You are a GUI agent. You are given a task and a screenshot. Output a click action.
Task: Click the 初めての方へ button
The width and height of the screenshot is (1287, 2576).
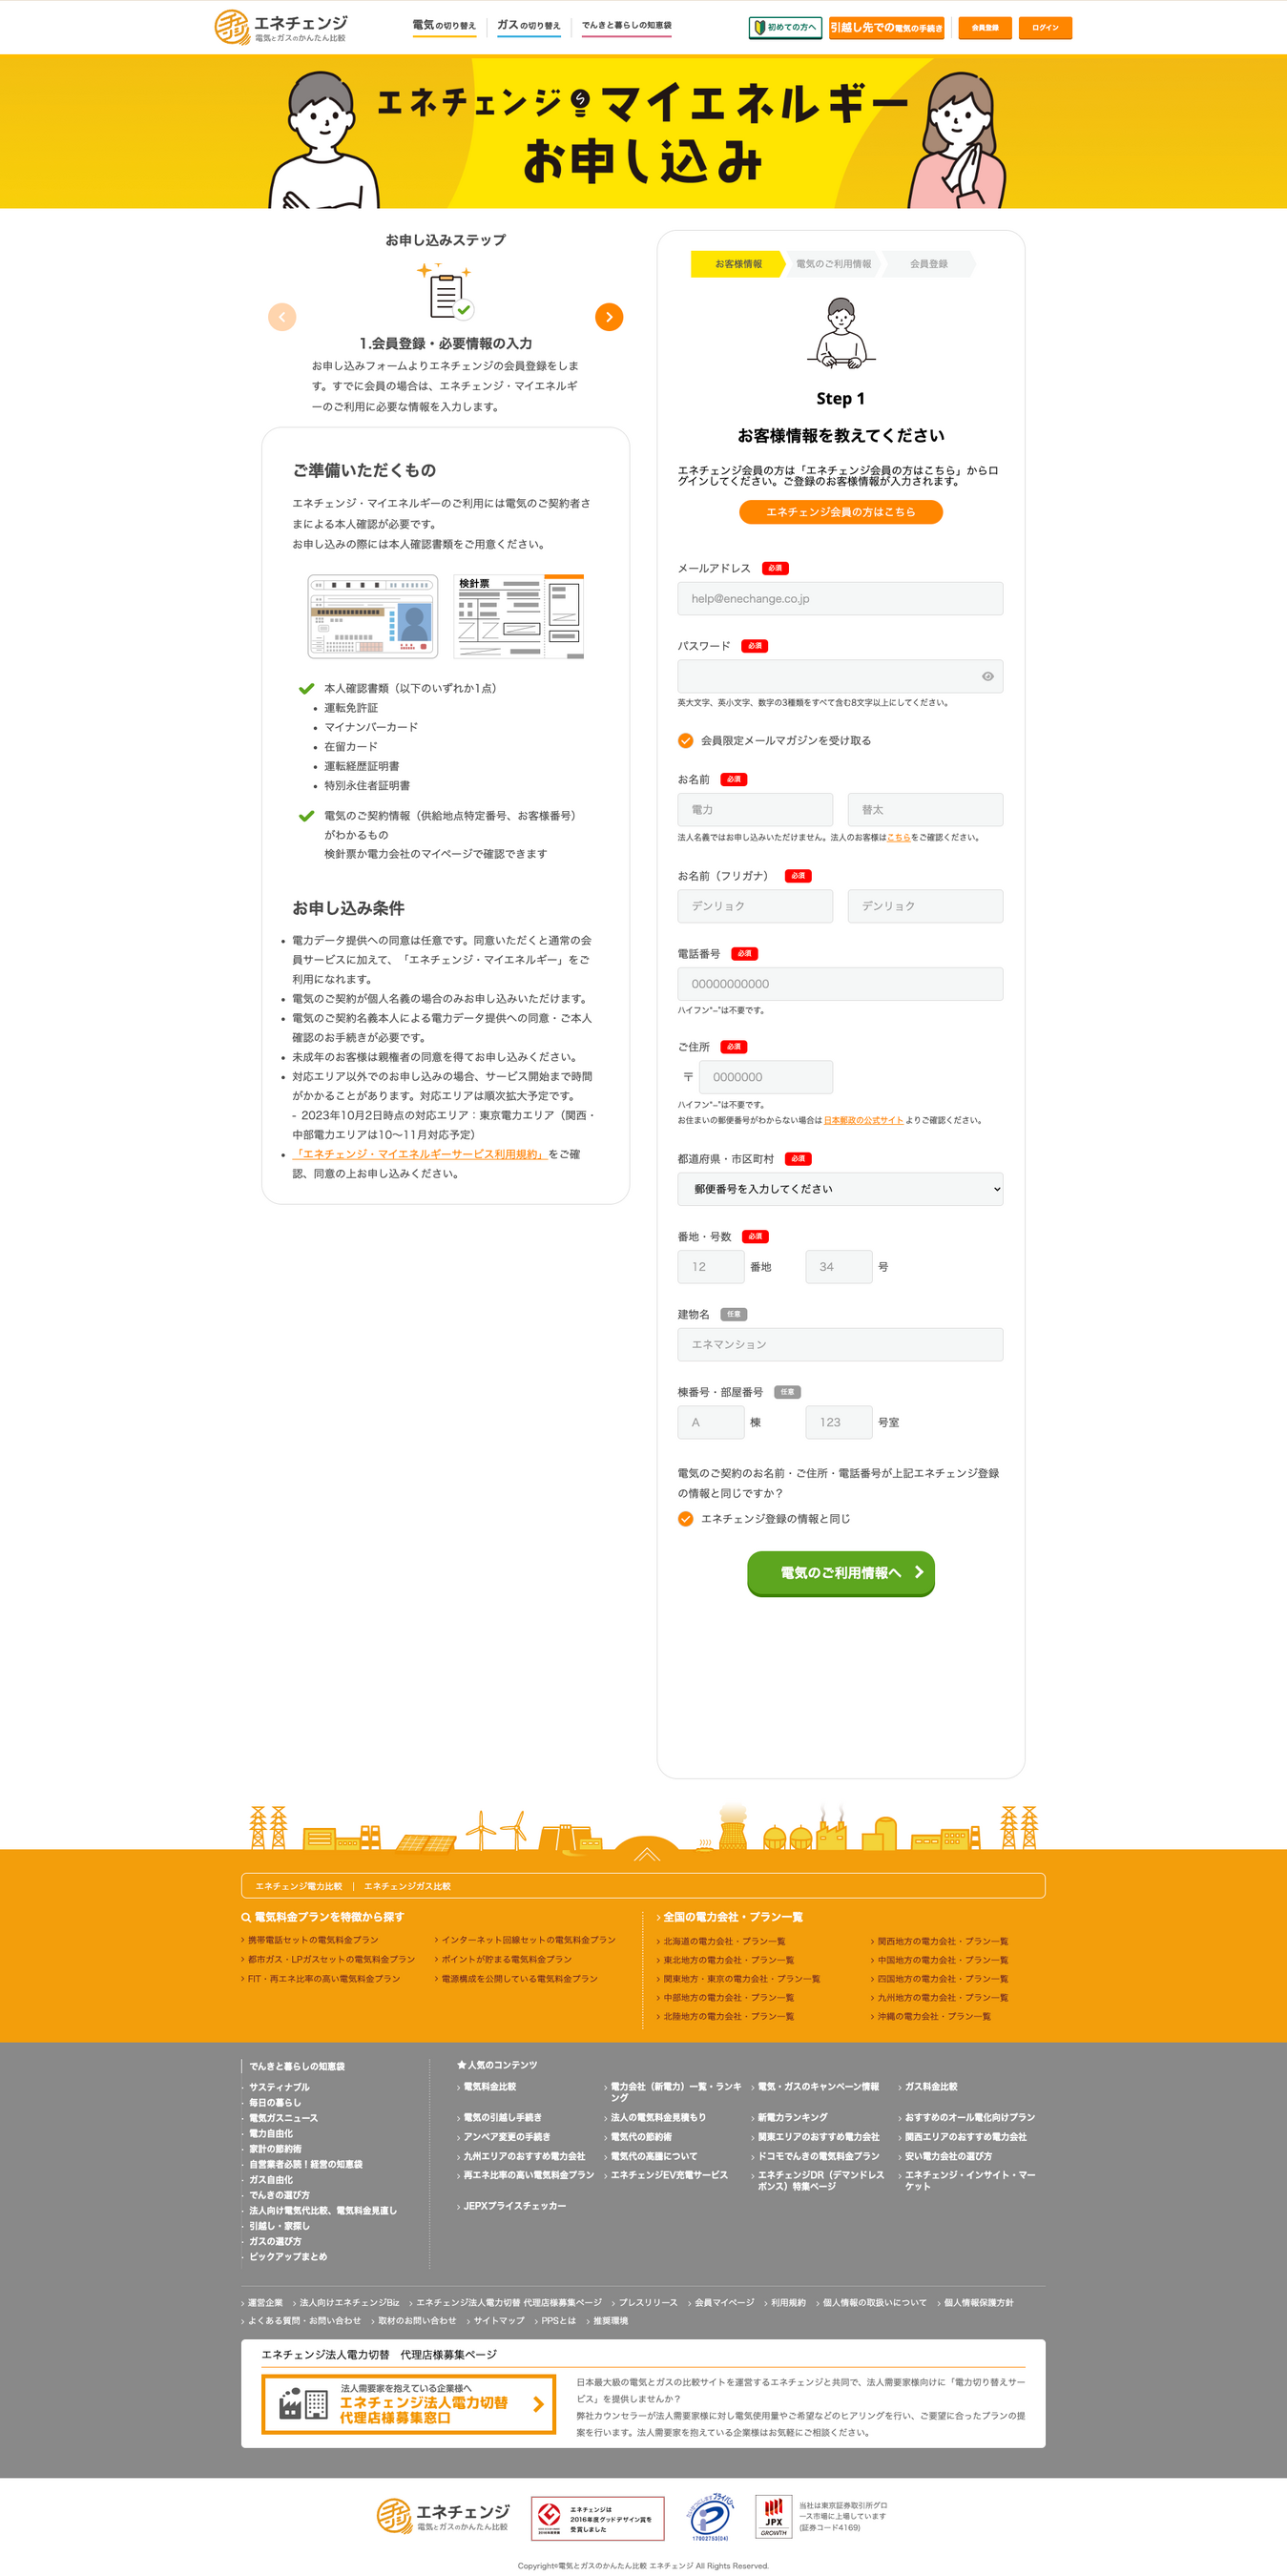click(x=785, y=28)
